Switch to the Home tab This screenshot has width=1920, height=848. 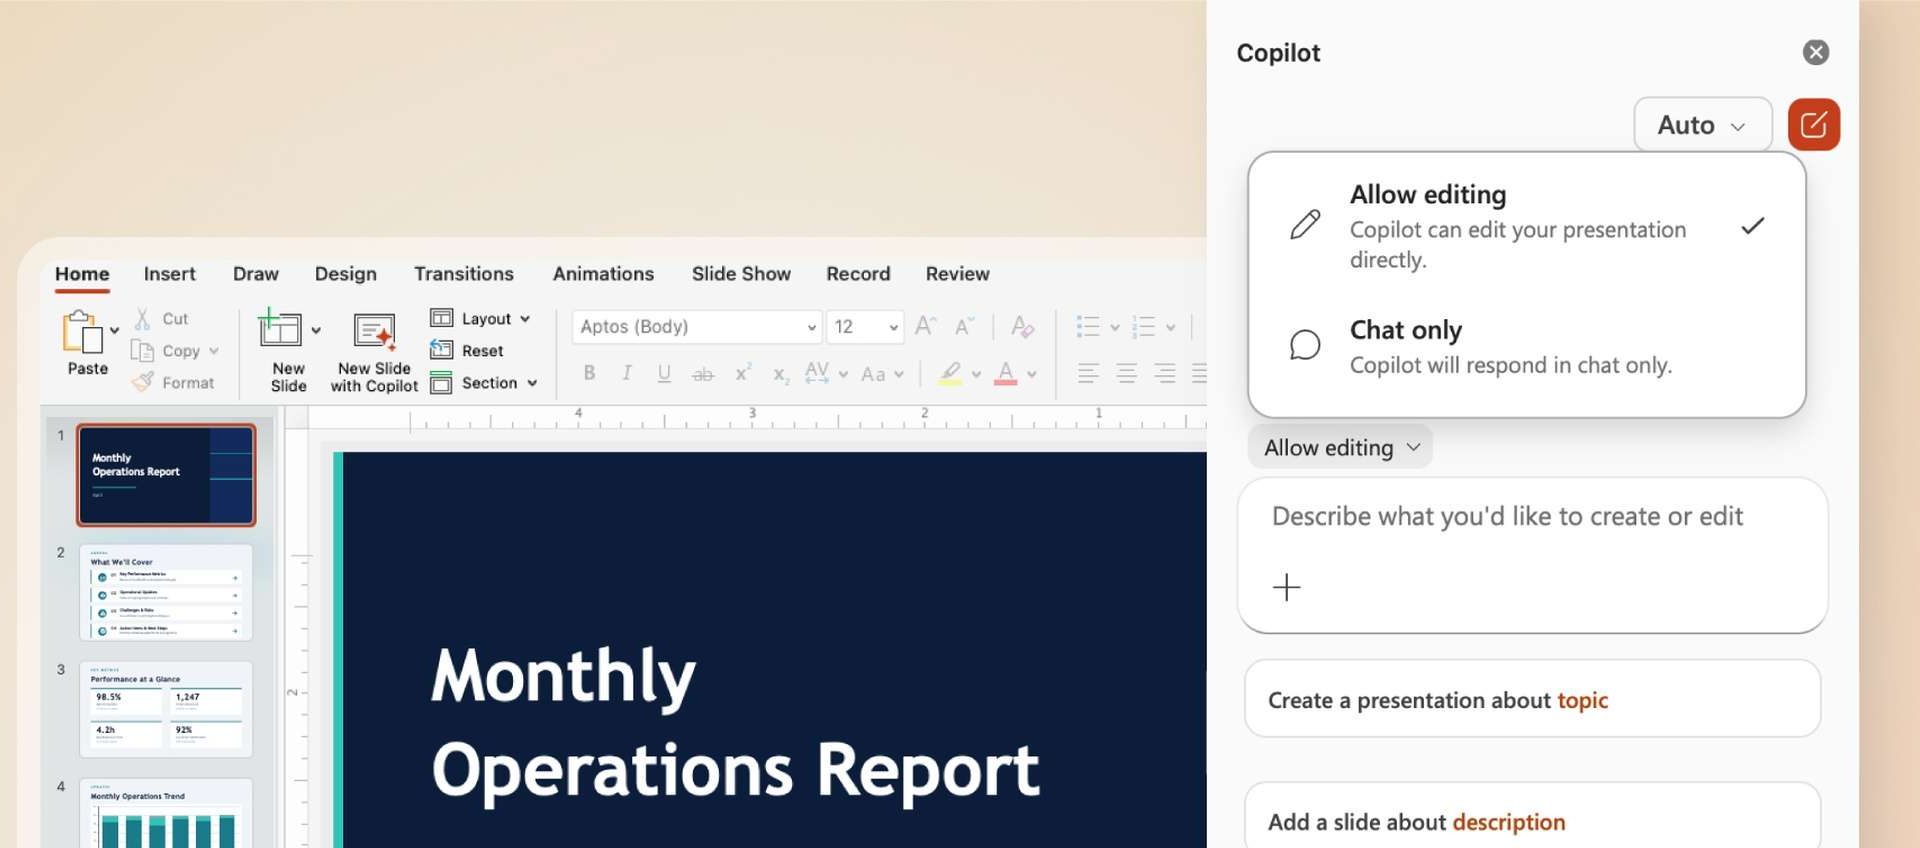click(x=82, y=274)
